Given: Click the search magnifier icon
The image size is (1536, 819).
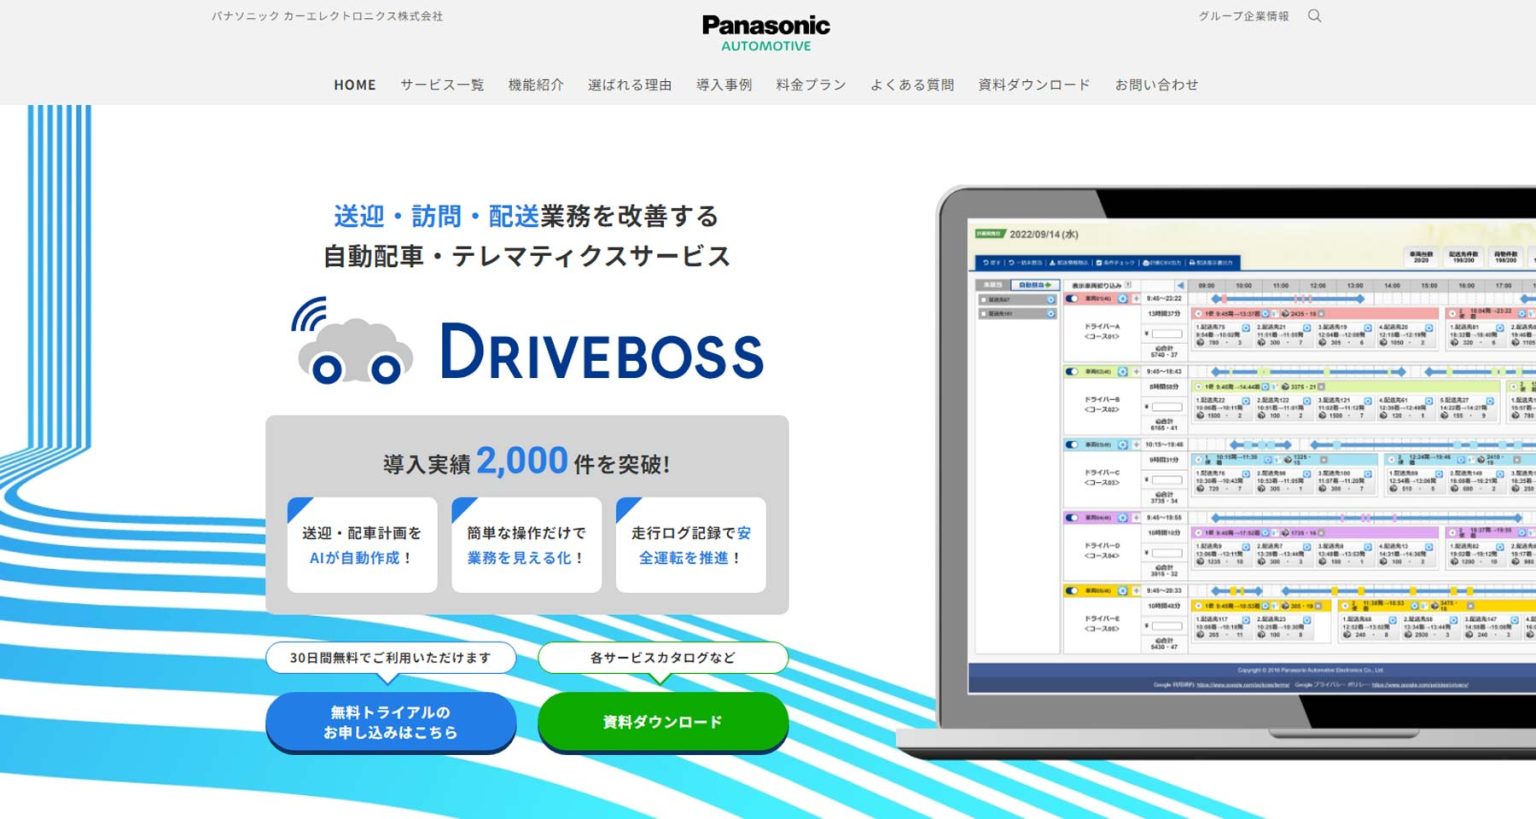Looking at the screenshot, I should tap(1315, 16).
